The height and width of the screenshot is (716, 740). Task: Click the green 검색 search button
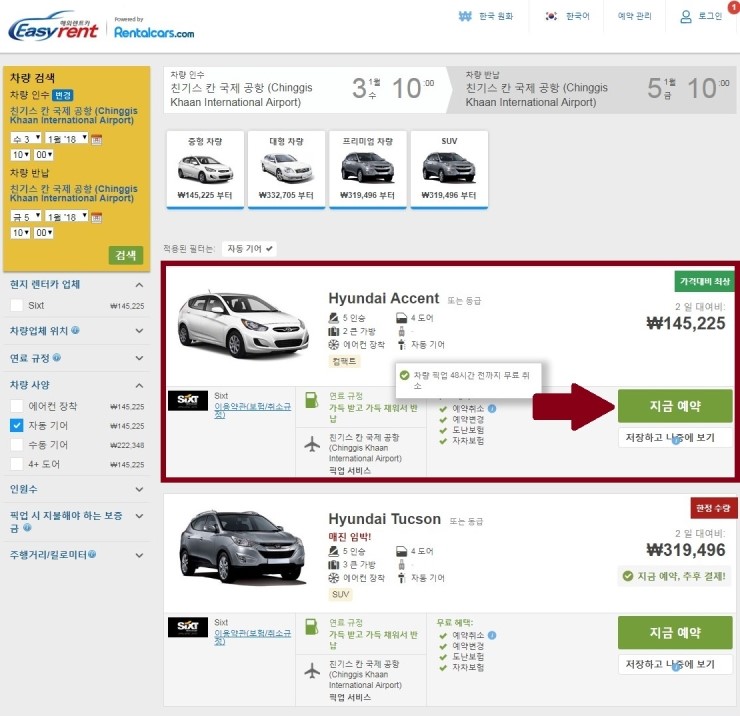coord(126,255)
